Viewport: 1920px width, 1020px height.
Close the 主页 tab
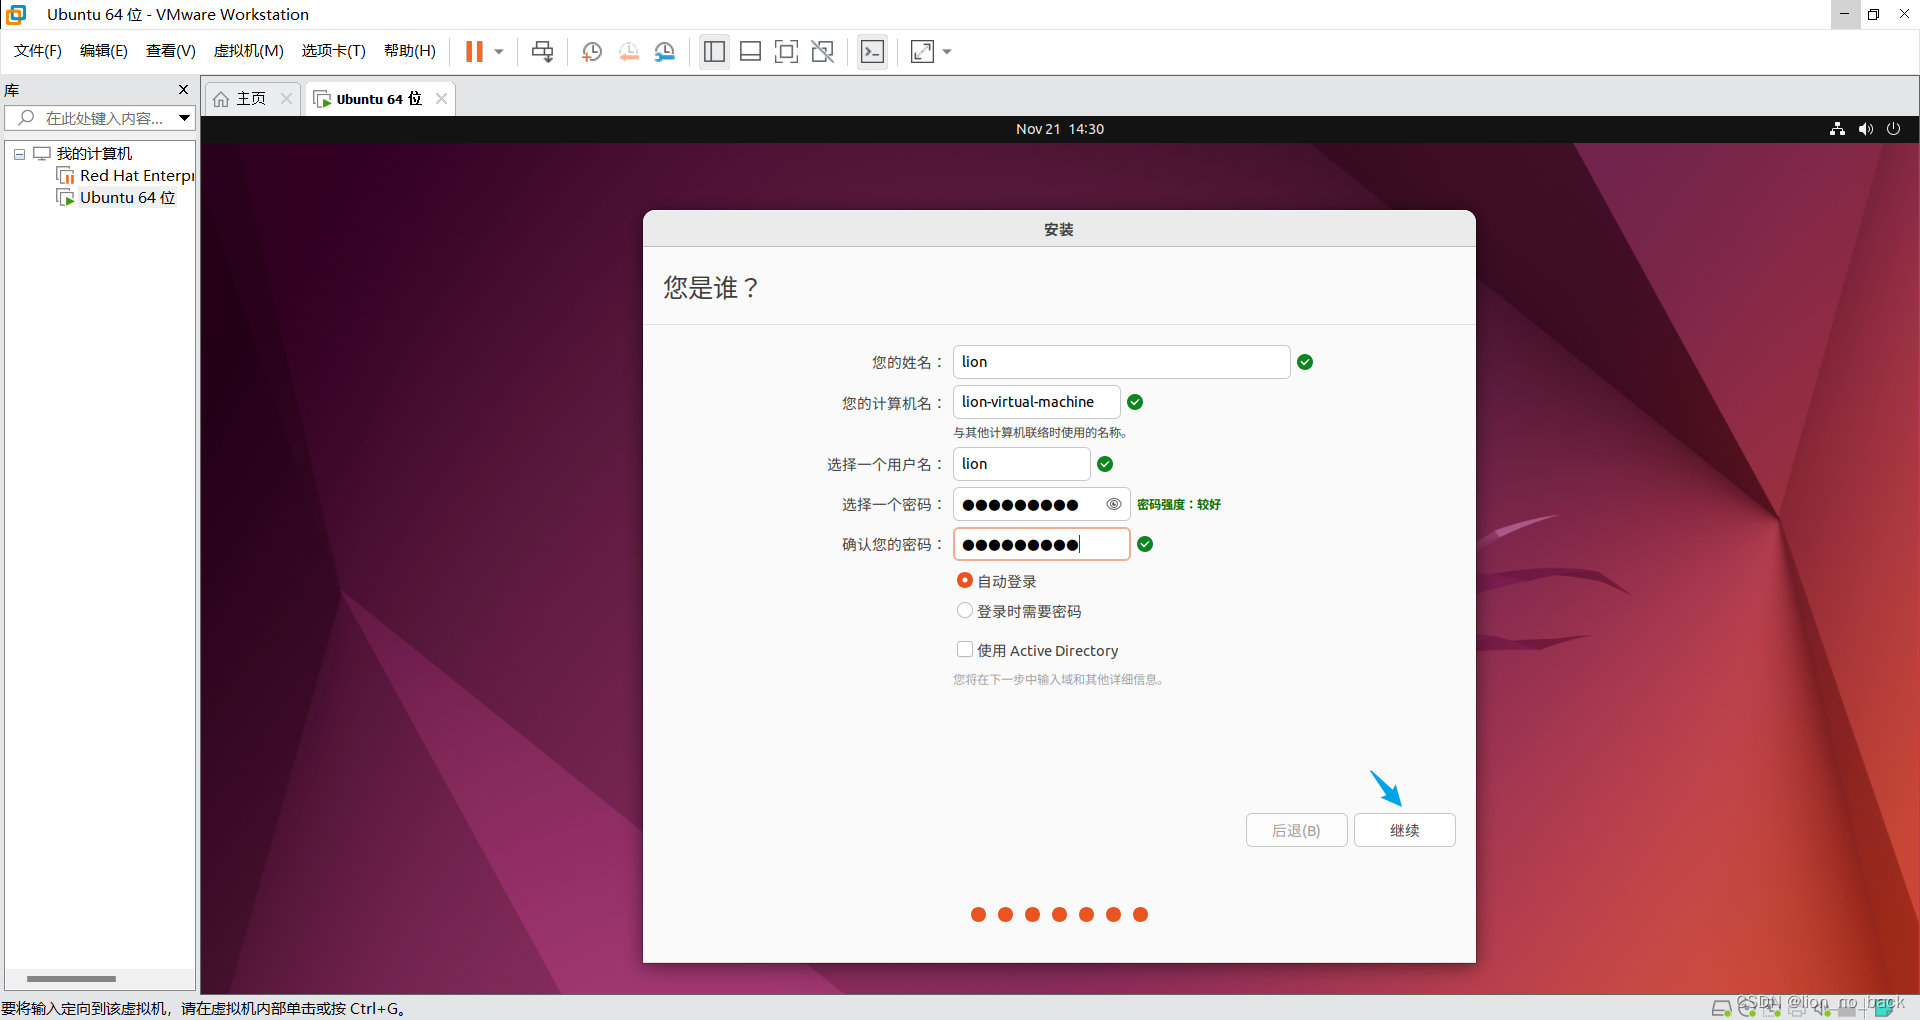click(x=286, y=98)
